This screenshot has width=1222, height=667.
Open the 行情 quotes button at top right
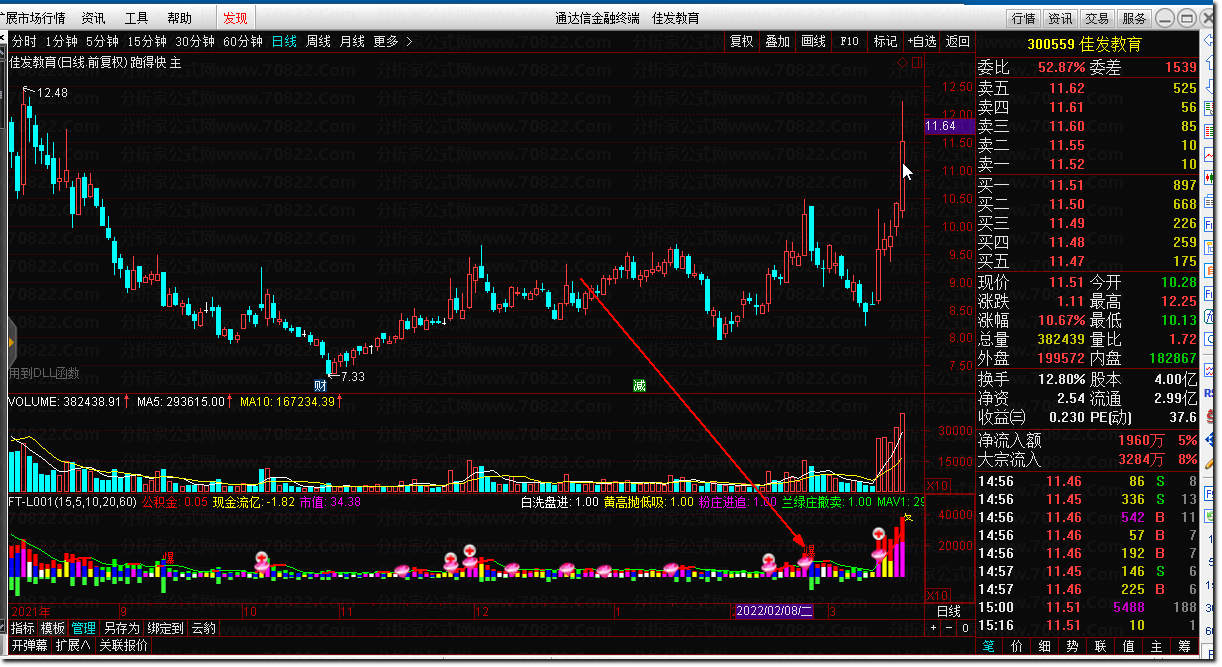pos(1024,18)
